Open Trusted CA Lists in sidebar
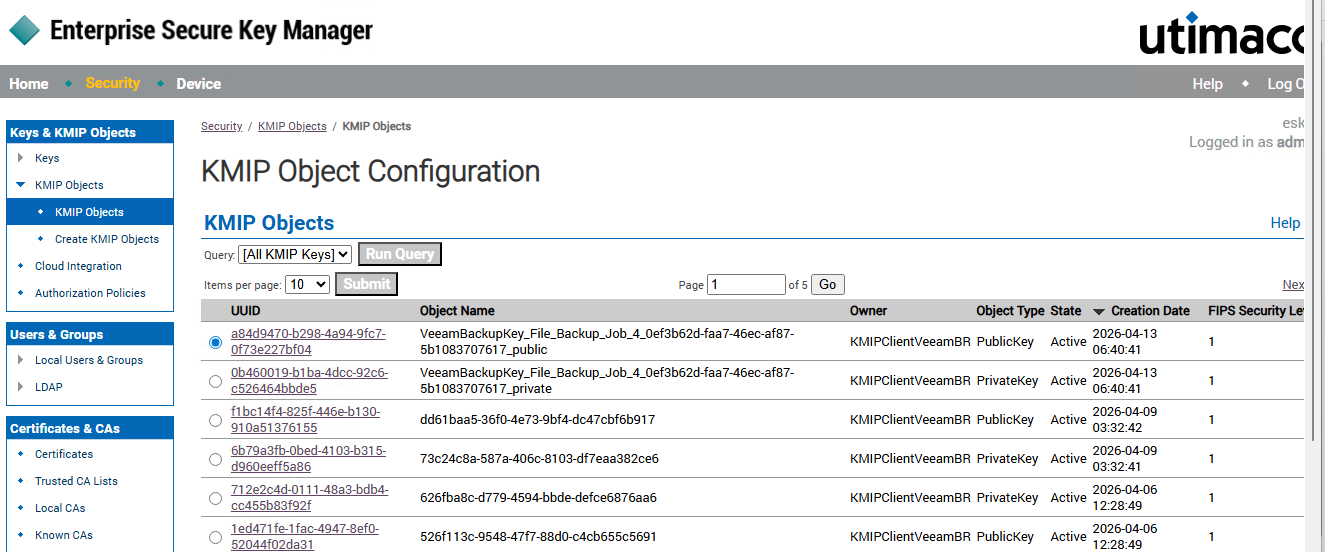Screen dimensions: 1325x552 point(76,481)
